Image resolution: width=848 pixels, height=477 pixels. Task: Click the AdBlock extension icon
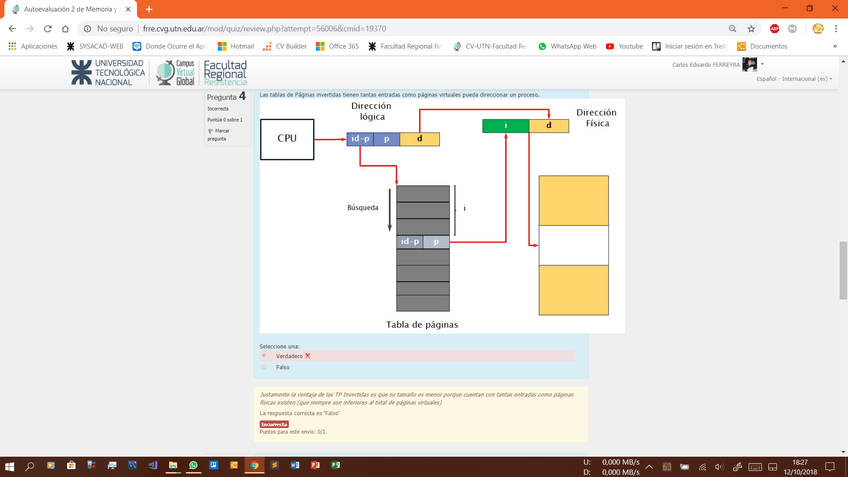(774, 29)
